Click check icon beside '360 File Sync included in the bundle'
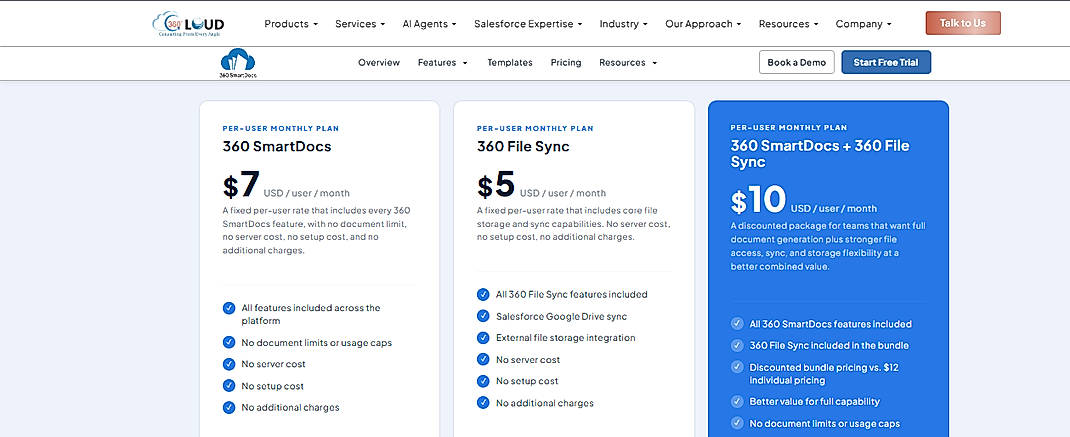The width and height of the screenshot is (1070, 437). tap(737, 346)
